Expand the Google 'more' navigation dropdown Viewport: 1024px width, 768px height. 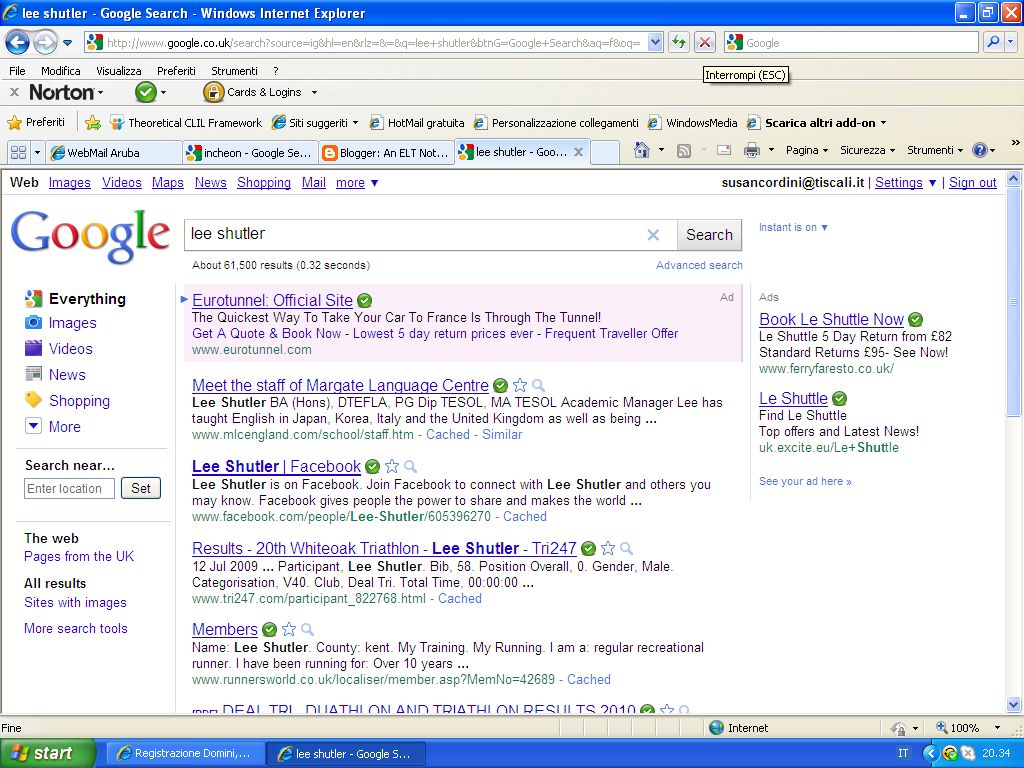click(x=357, y=183)
